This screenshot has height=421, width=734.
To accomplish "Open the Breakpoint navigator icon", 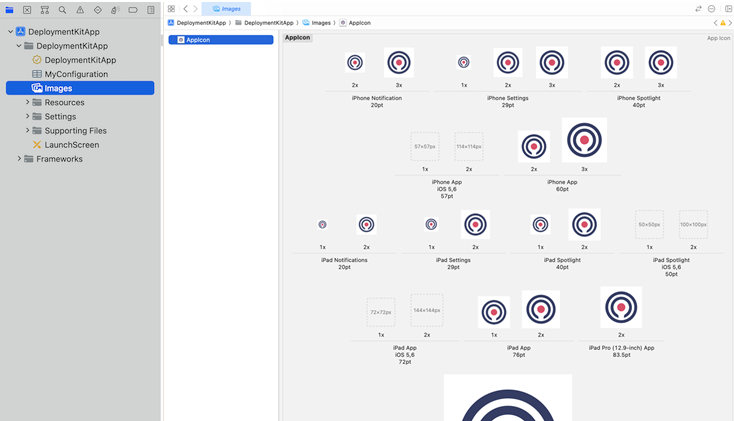I will pos(133,10).
